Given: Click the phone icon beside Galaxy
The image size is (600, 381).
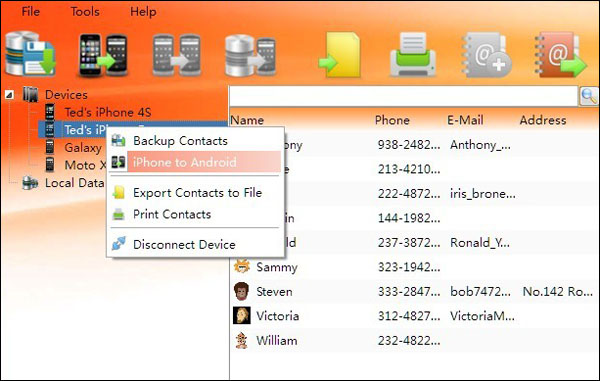Looking at the screenshot, I should tap(50, 147).
